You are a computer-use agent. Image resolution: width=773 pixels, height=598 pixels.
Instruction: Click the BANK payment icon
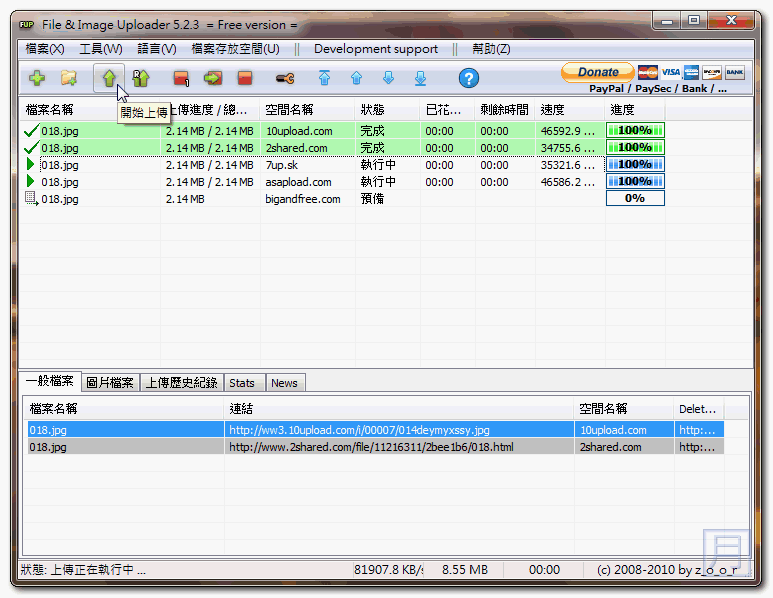pos(735,72)
